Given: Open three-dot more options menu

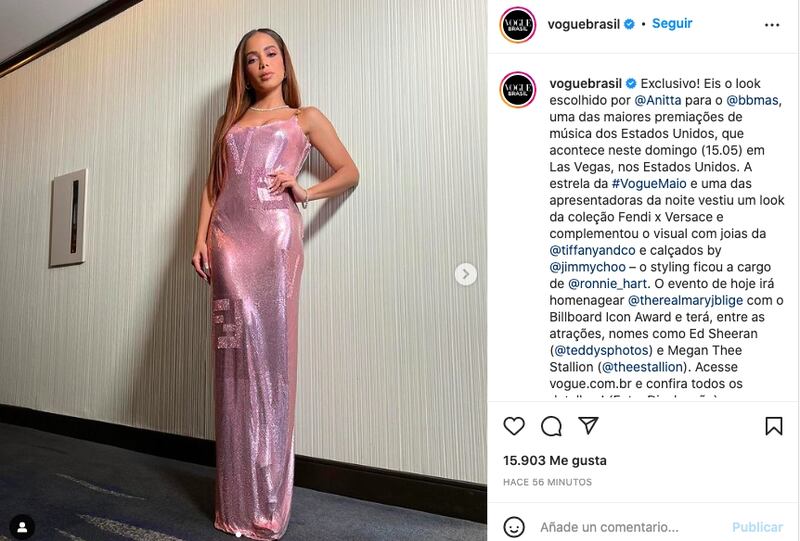Looking at the screenshot, I should pyautogui.click(x=772, y=25).
